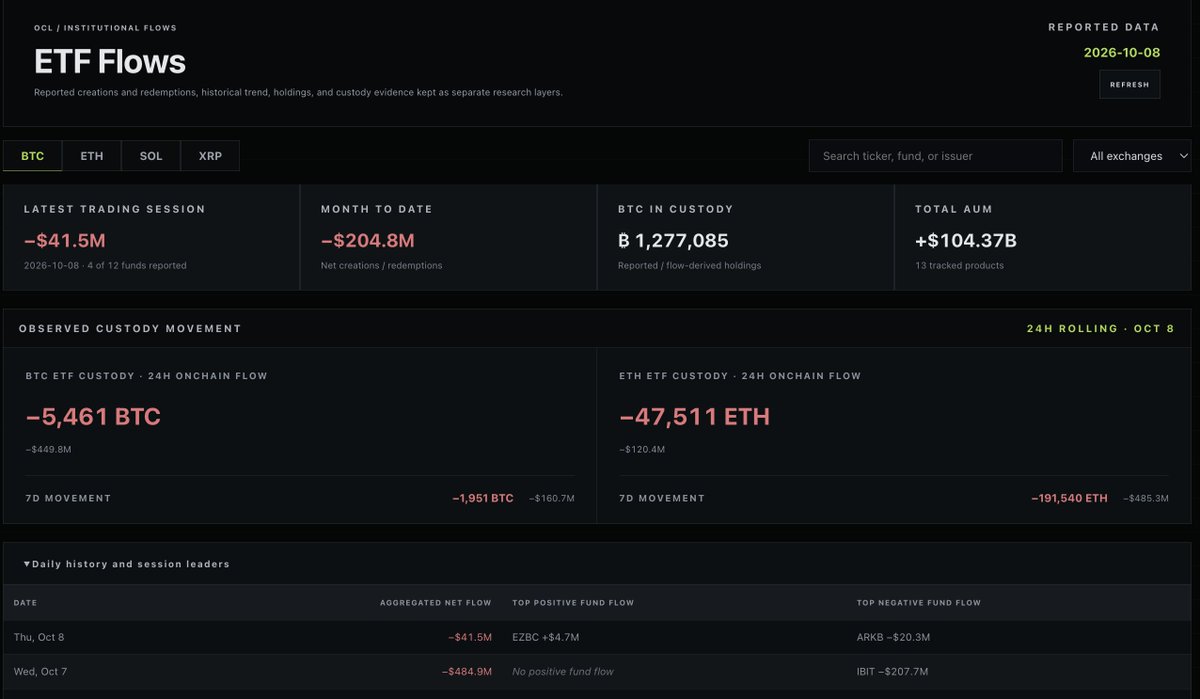Click No positive fund flow text
1200x699 pixels.
(563, 671)
